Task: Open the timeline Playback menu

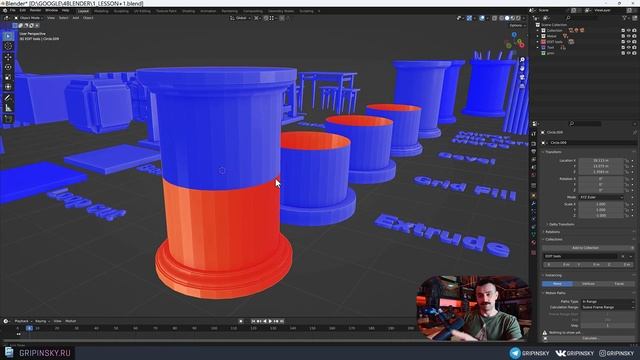Action: click(22, 321)
